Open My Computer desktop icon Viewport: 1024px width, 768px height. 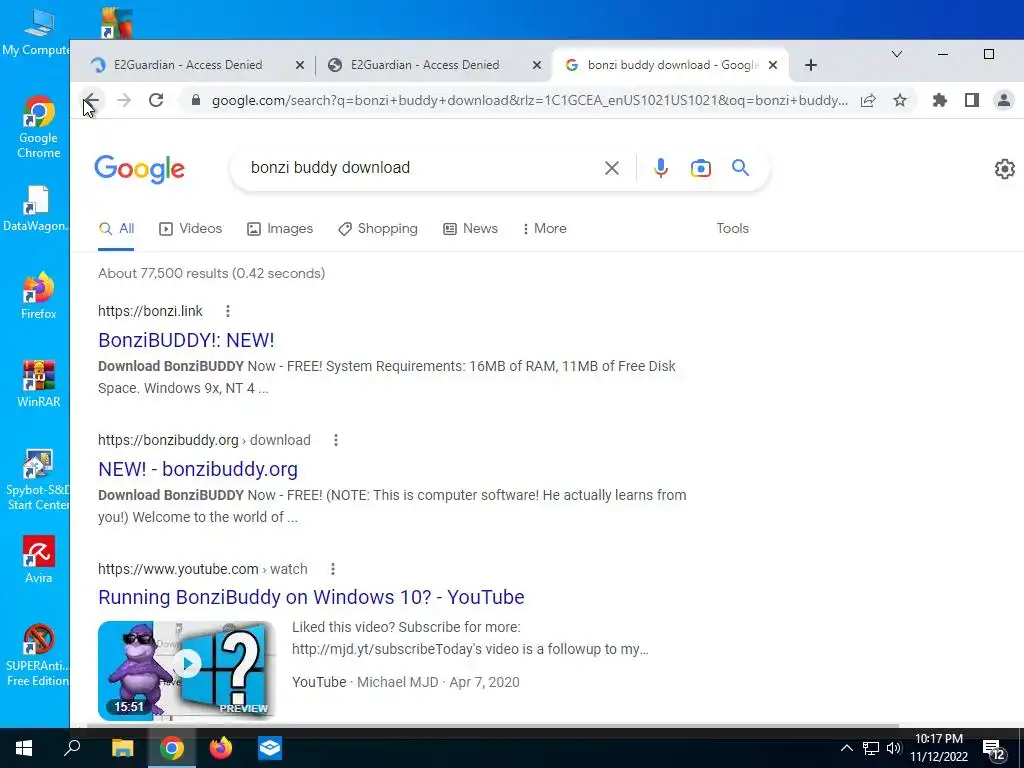click(x=35, y=32)
